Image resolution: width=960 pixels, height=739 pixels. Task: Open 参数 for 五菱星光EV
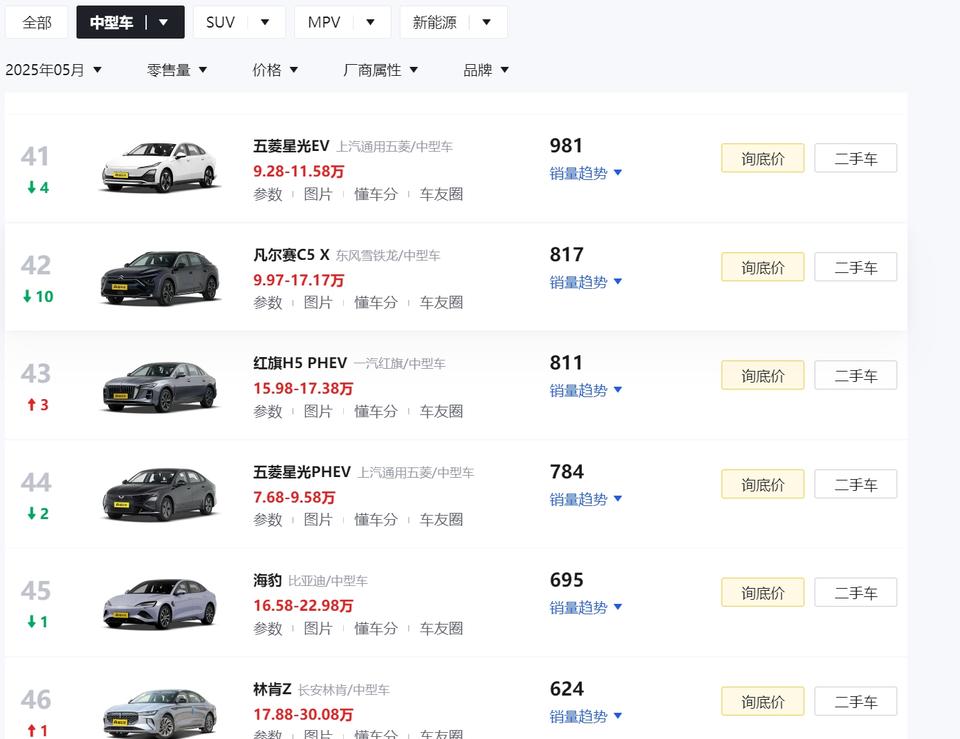point(268,194)
